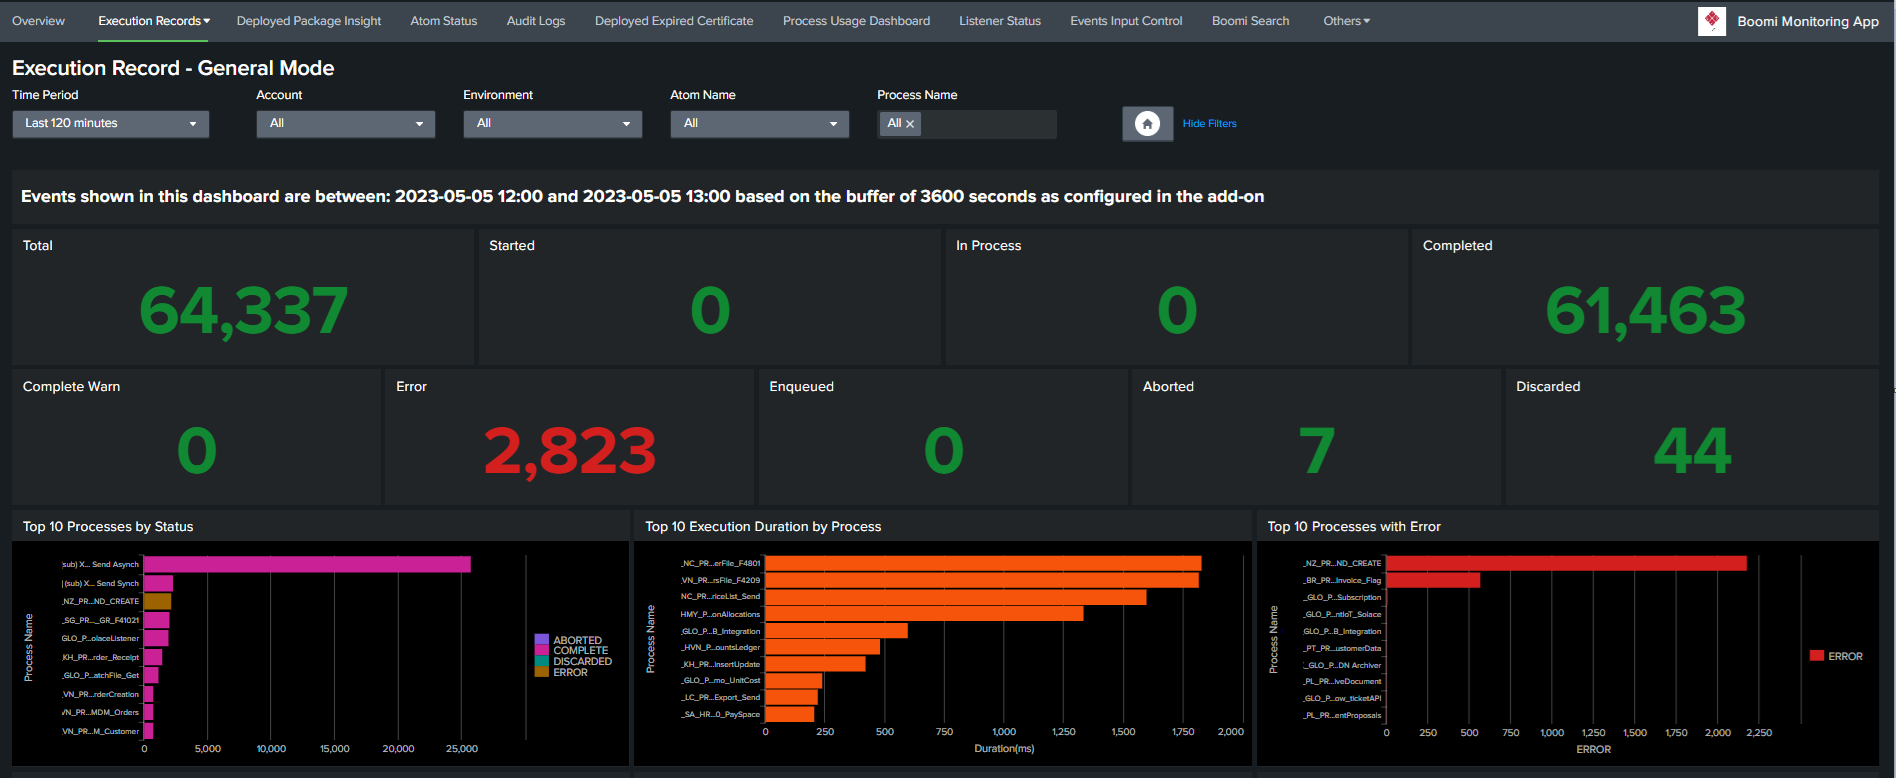This screenshot has width=1896, height=778.
Task: Click the Boomi logo icon
Action: [x=1711, y=21]
